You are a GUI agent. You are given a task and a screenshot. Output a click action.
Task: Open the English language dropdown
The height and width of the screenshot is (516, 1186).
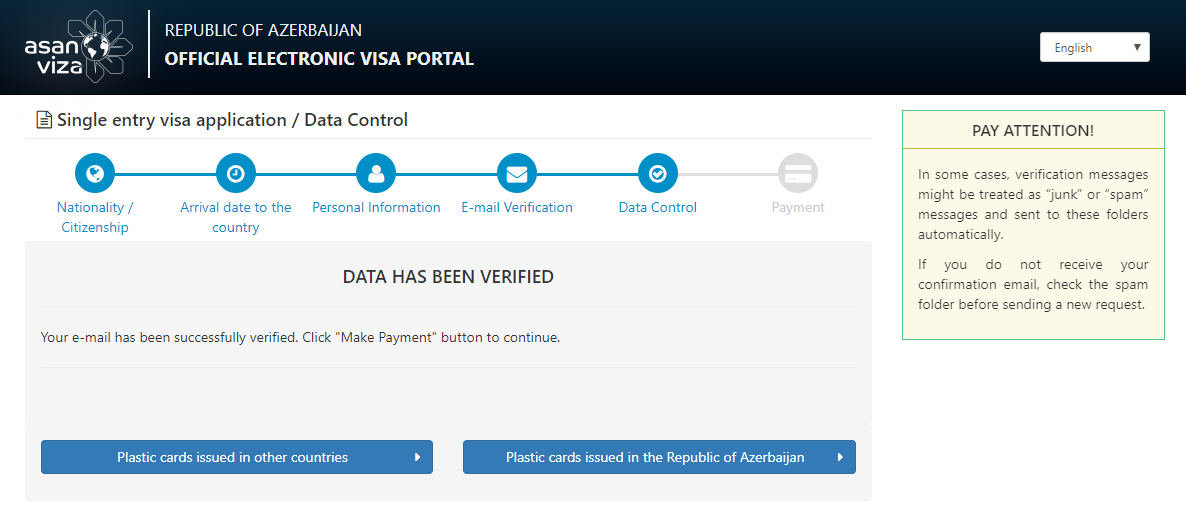point(1094,47)
